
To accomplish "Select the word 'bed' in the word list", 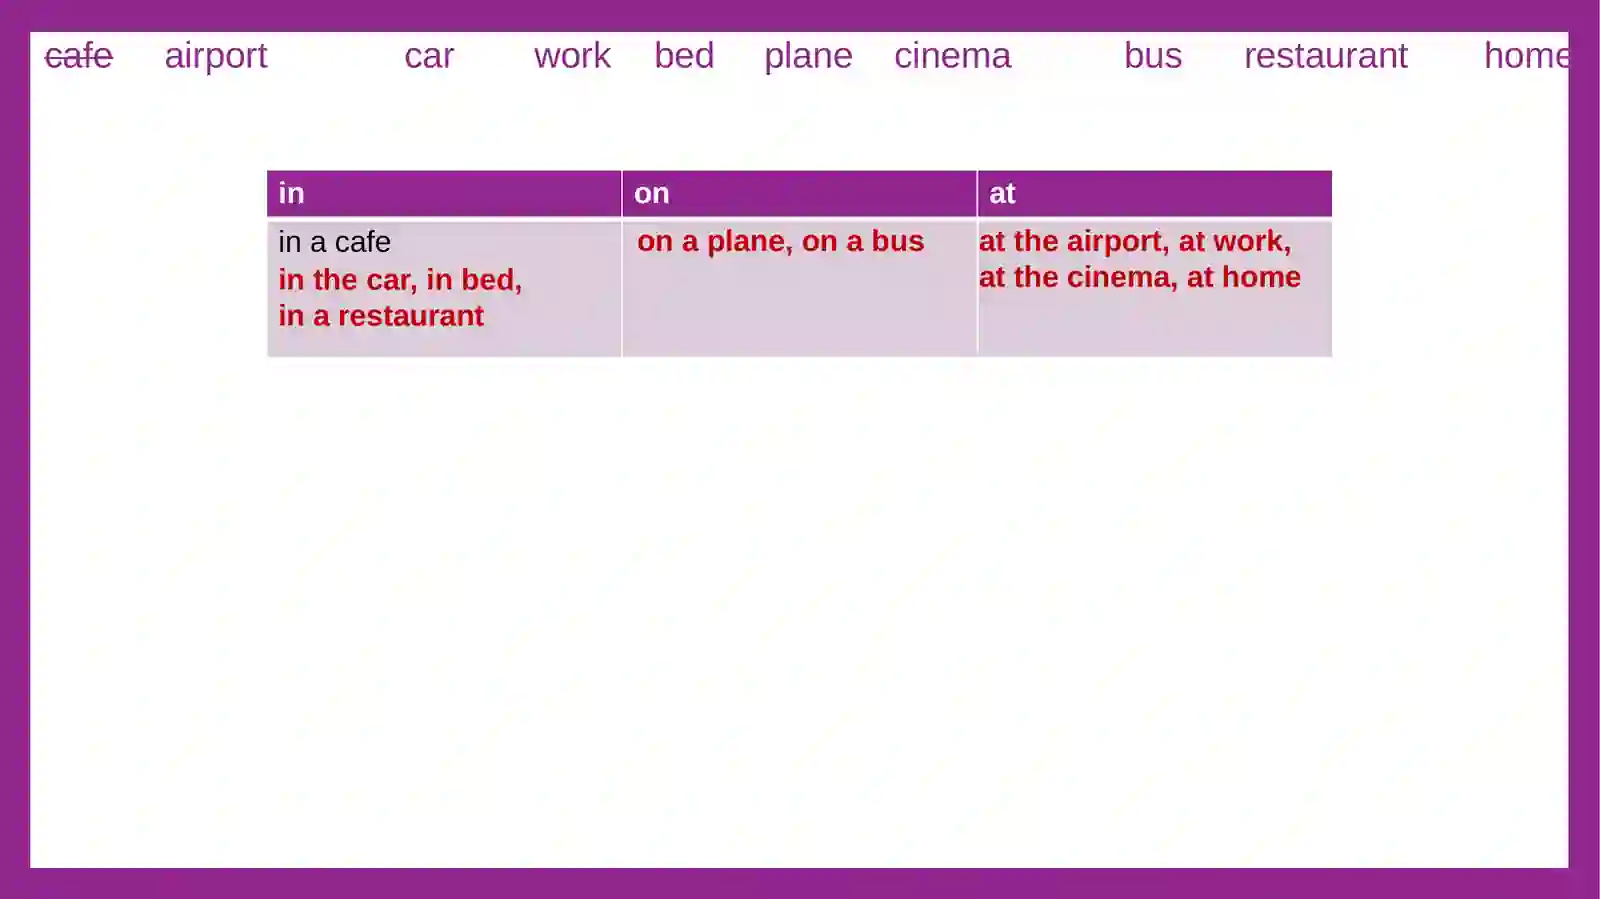I will [684, 56].
